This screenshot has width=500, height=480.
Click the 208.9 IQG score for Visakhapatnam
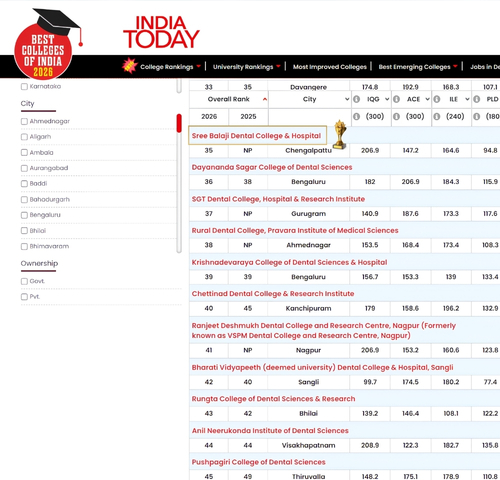370,445
